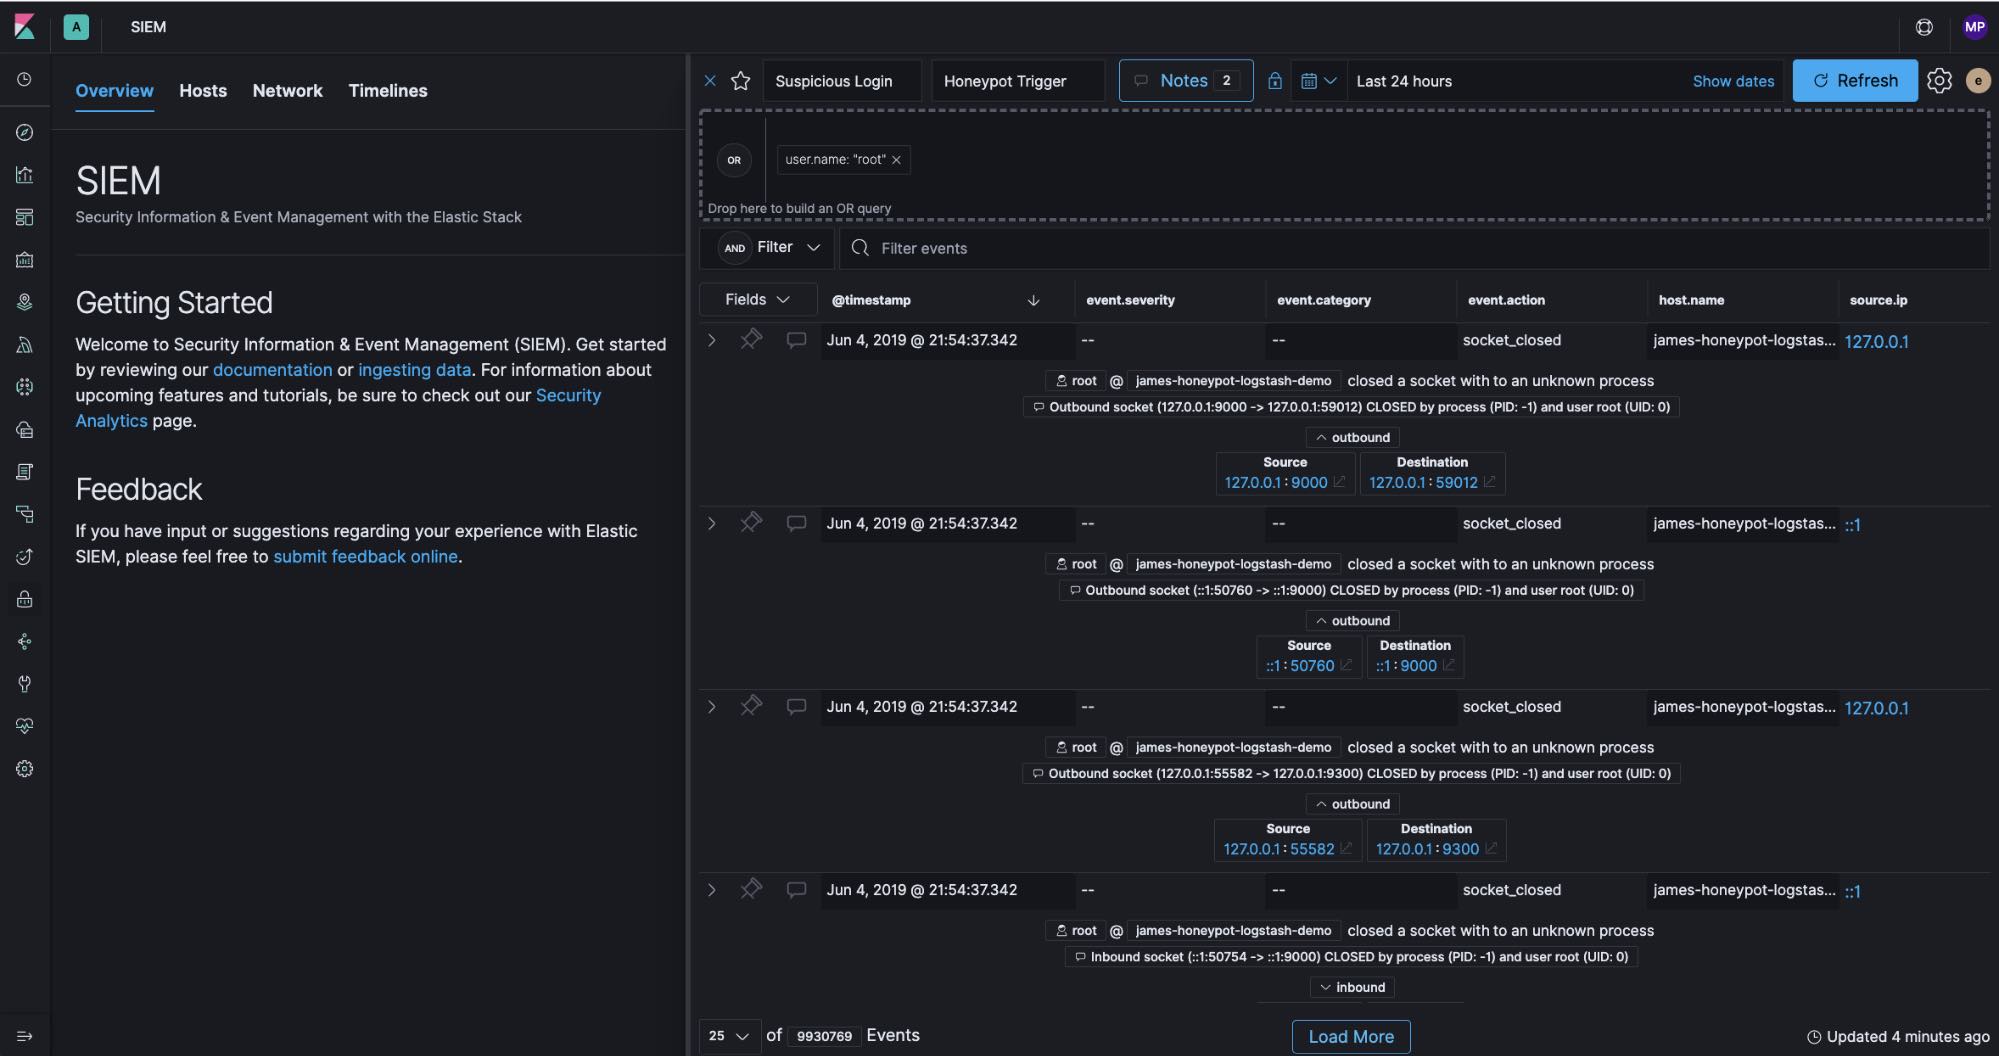1999x1057 pixels.
Task: Open timeline settings gear icon
Action: point(1939,81)
